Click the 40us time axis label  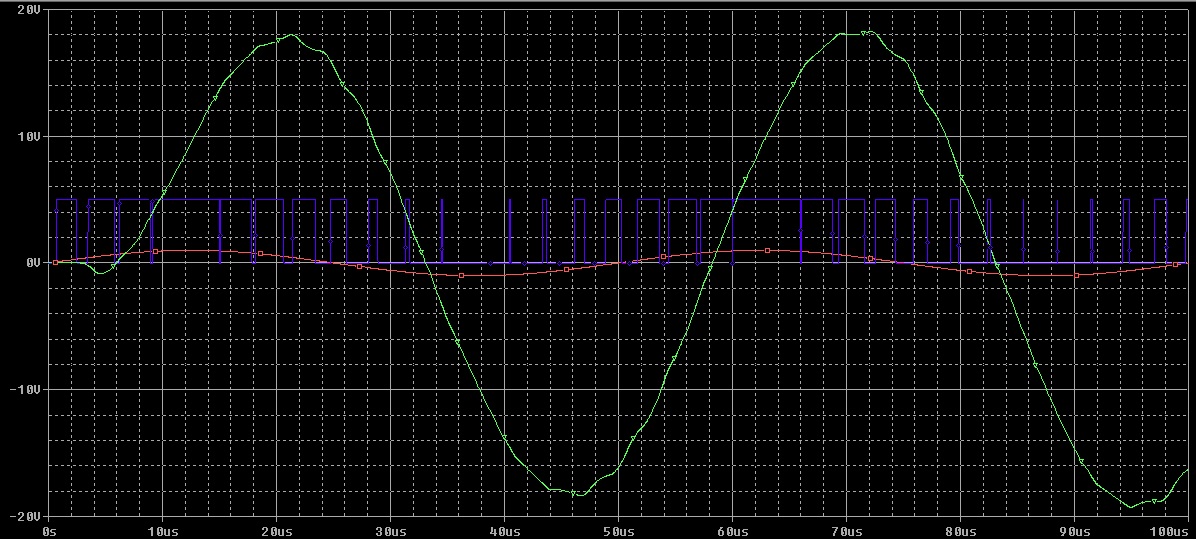click(503, 530)
